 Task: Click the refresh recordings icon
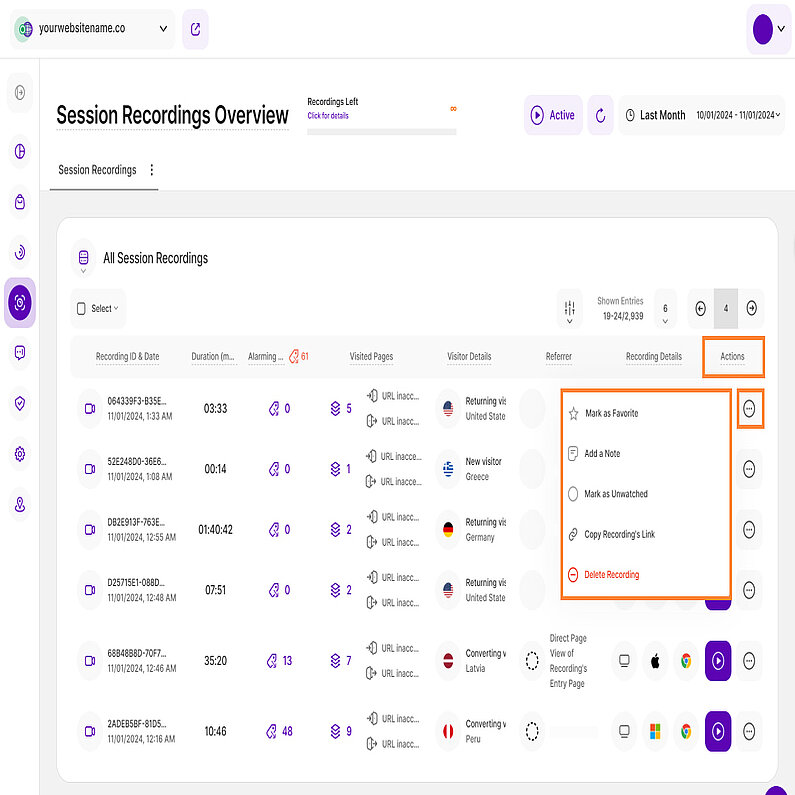coord(600,115)
